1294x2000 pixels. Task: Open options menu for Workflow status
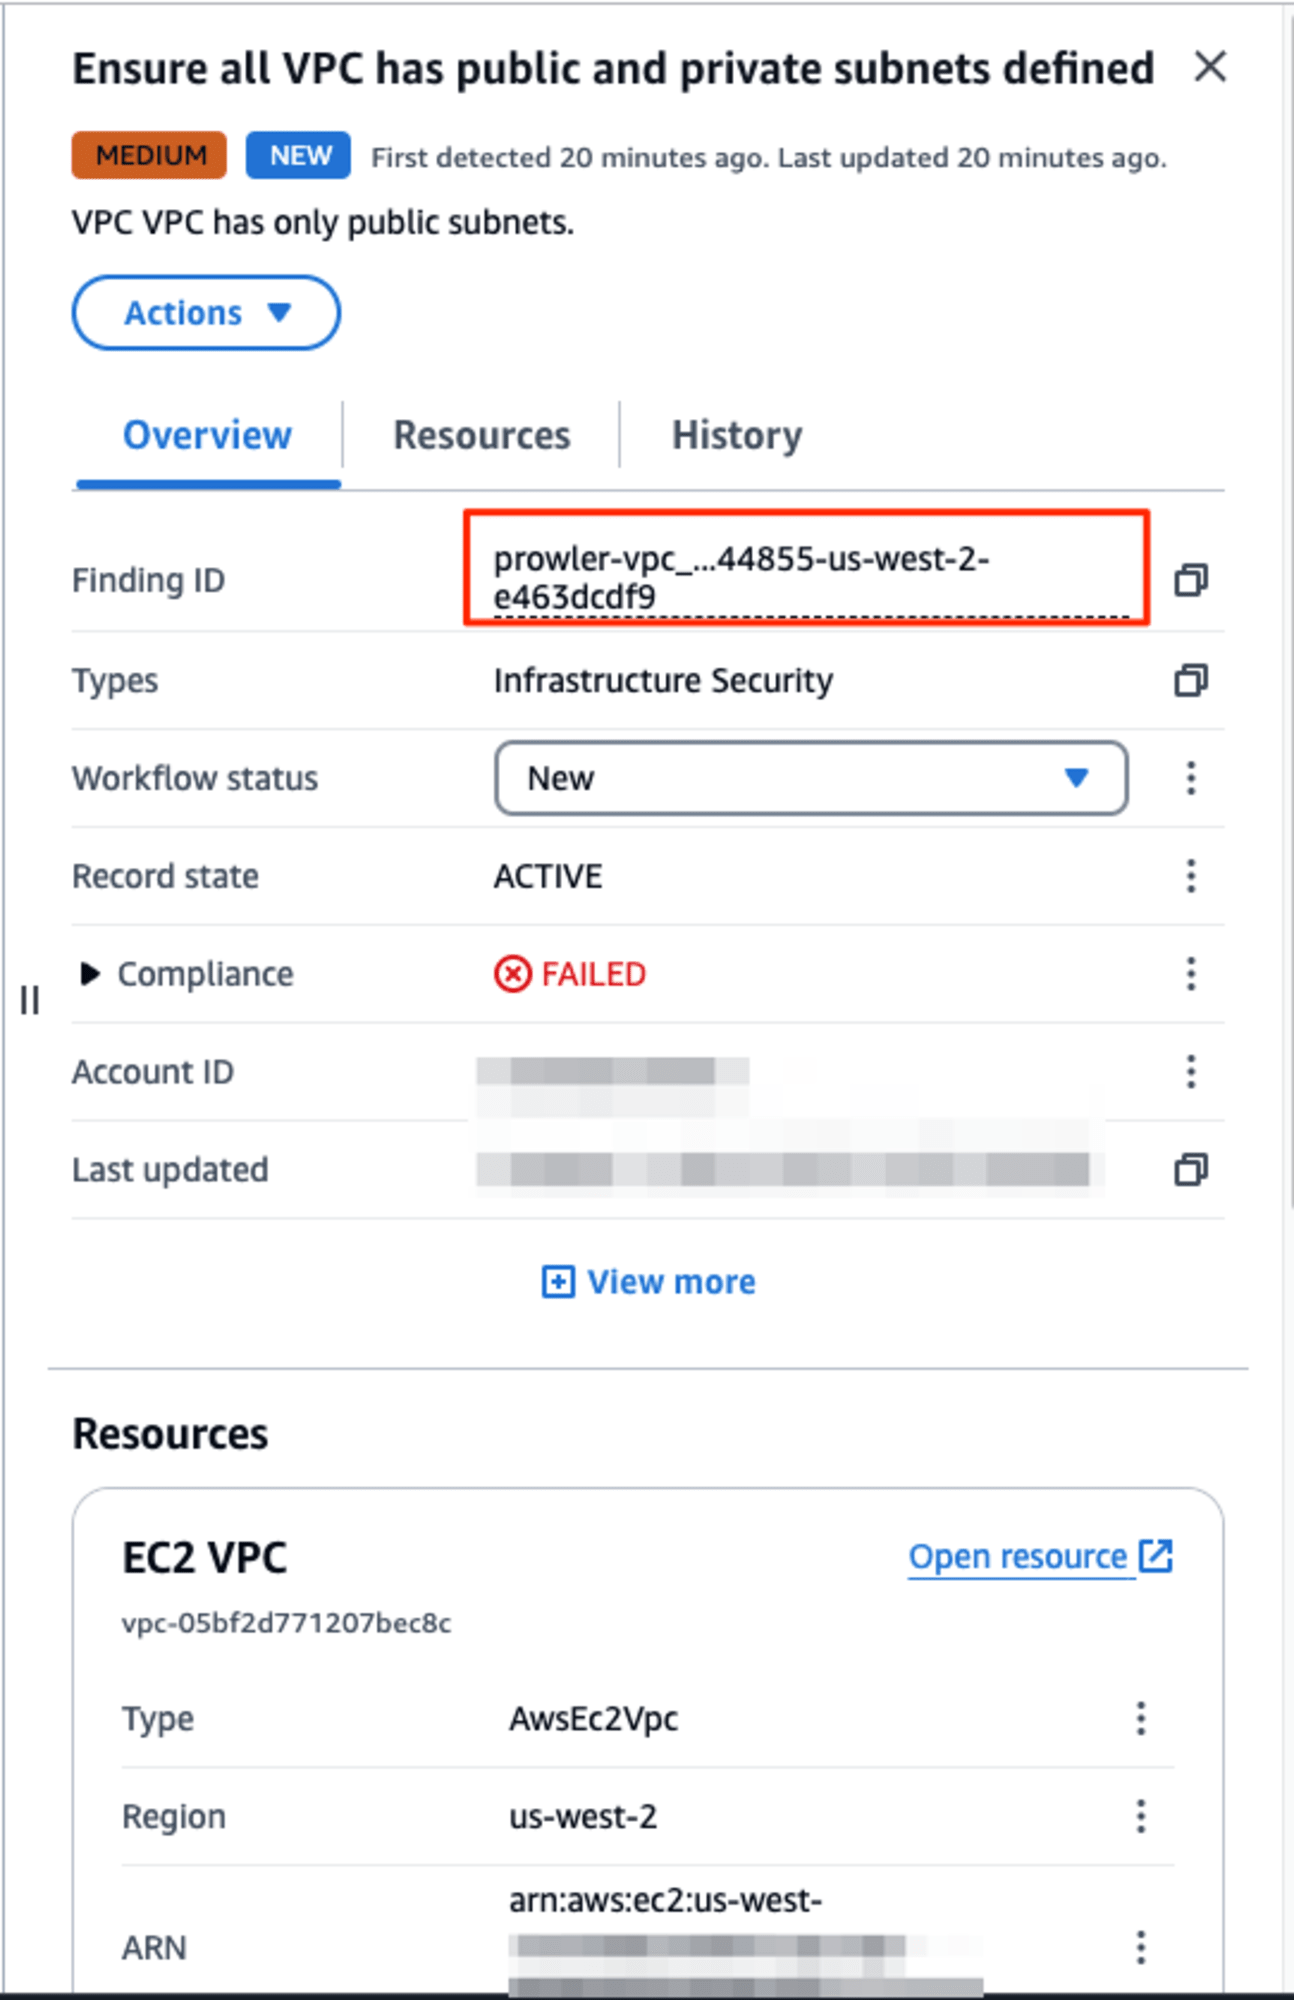[1190, 778]
